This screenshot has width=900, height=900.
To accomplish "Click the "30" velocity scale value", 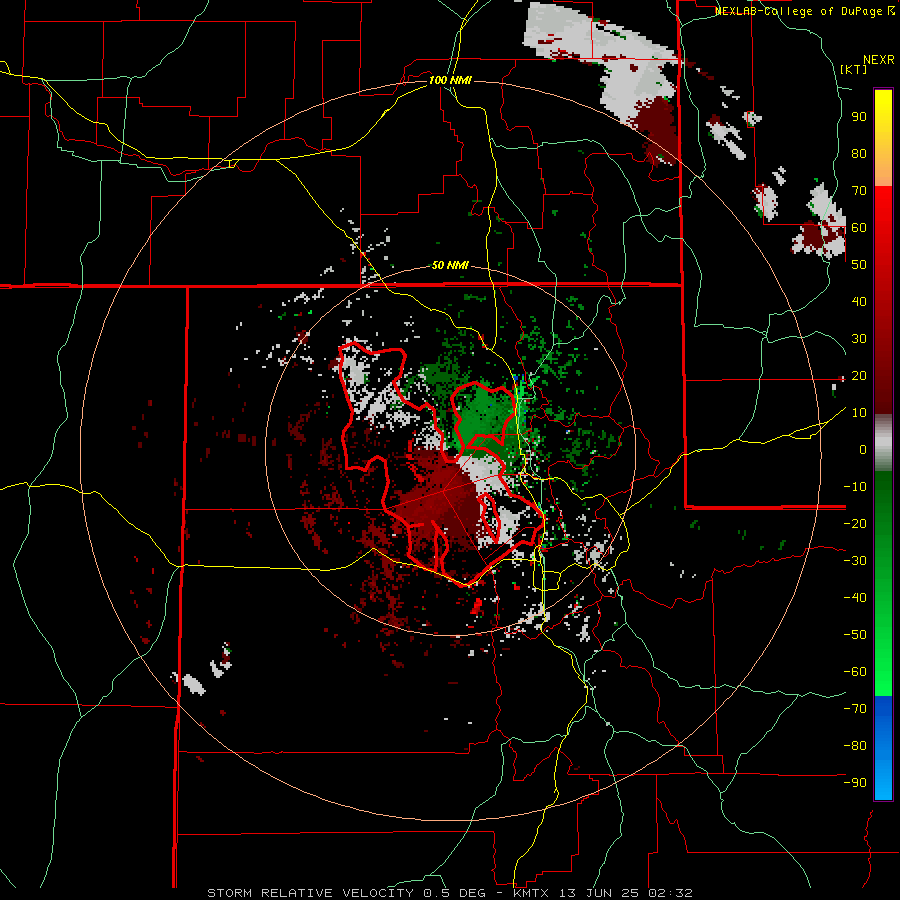I will (x=859, y=339).
